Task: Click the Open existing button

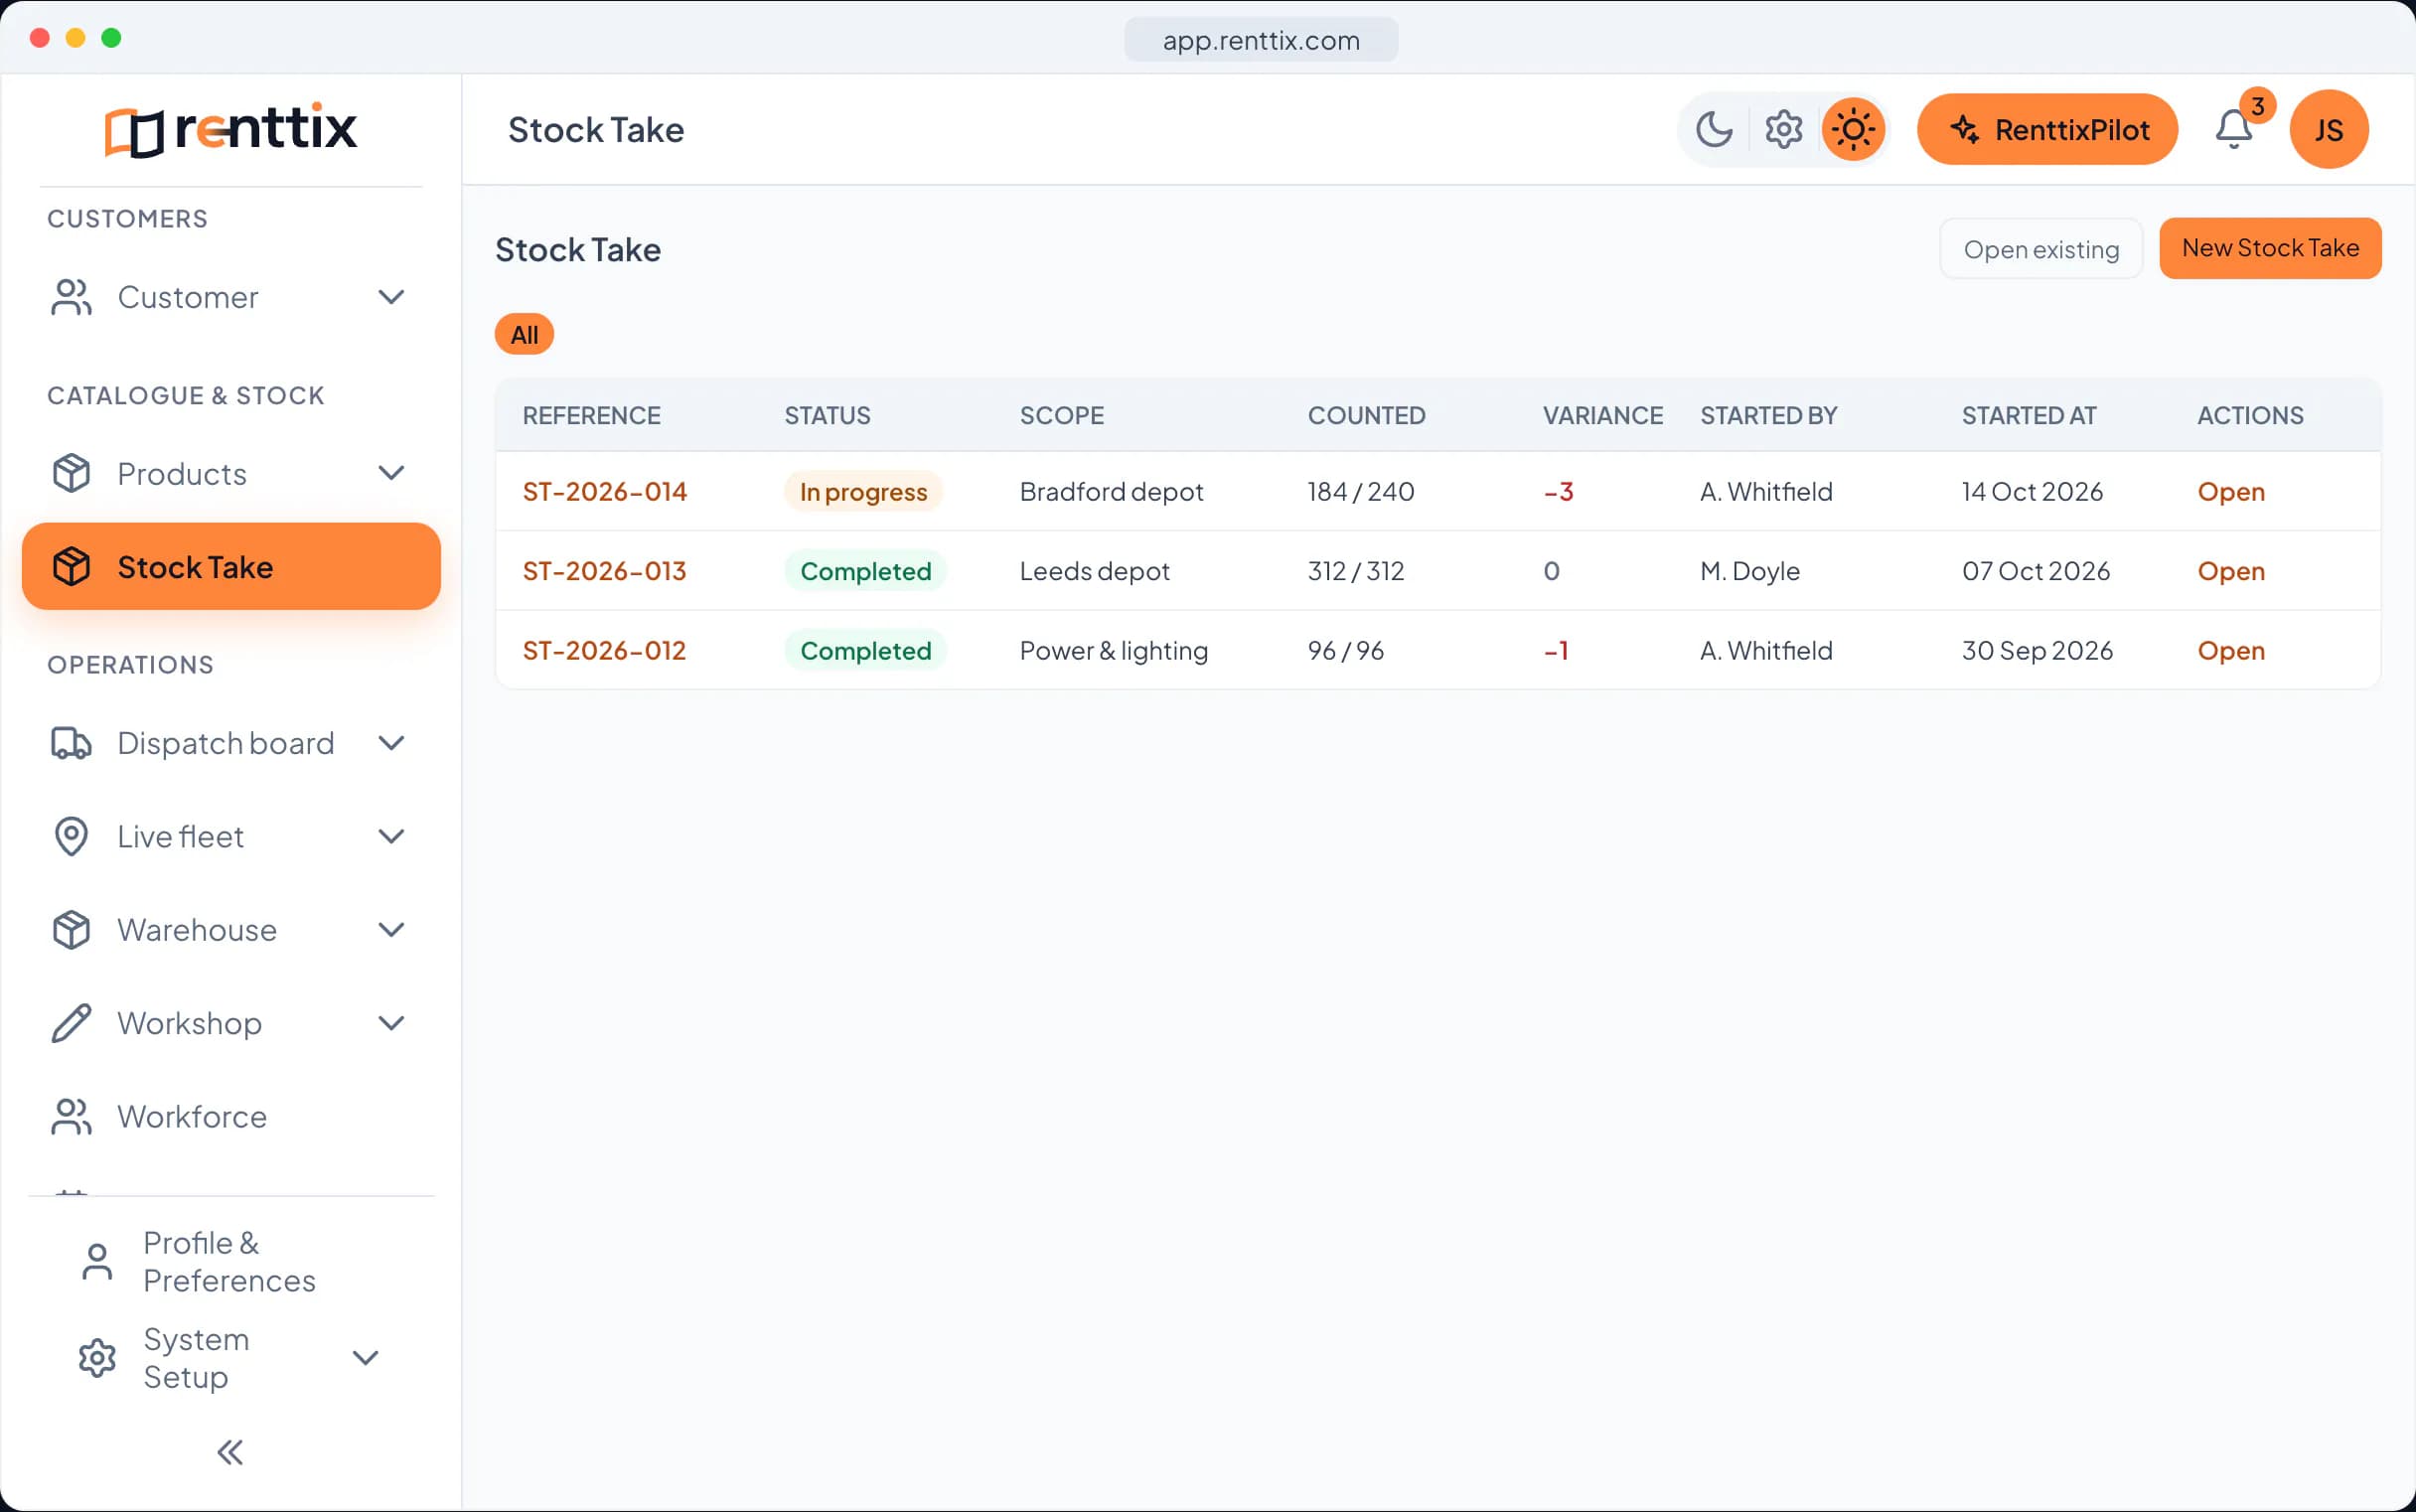Action: point(2041,249)
